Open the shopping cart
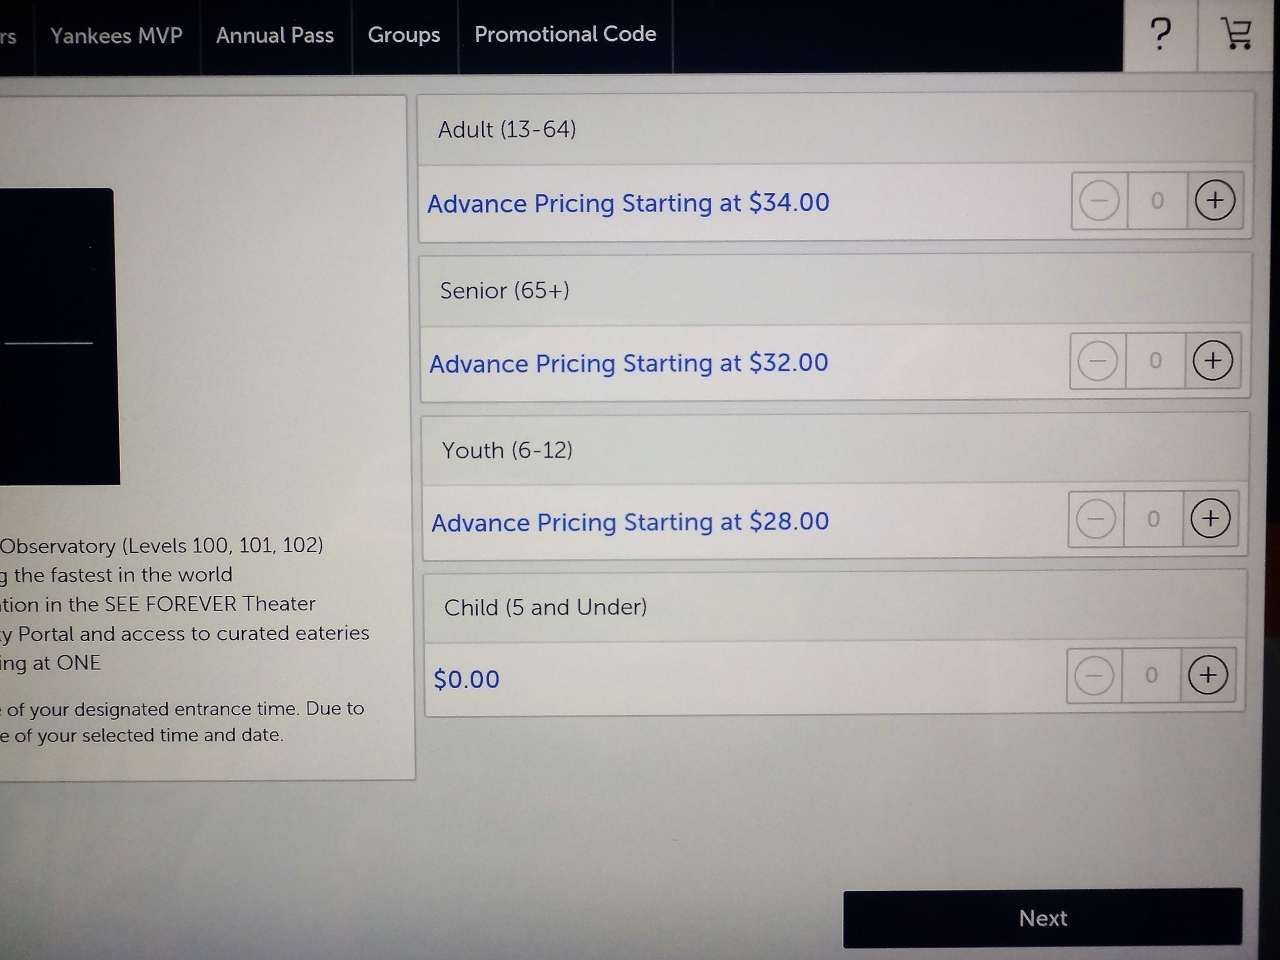1280x960 pixels. [x=1237, y=34]
